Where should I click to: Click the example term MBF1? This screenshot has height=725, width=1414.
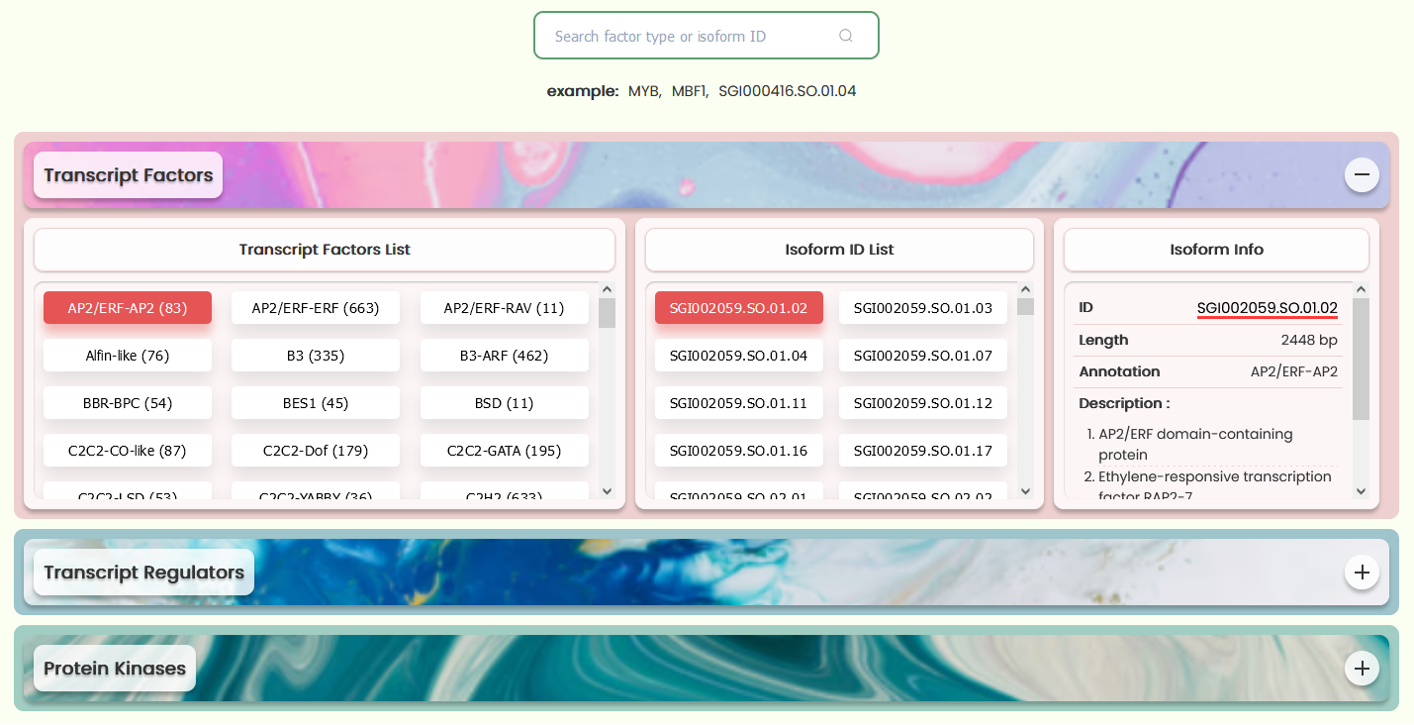(x=690, y=91)
